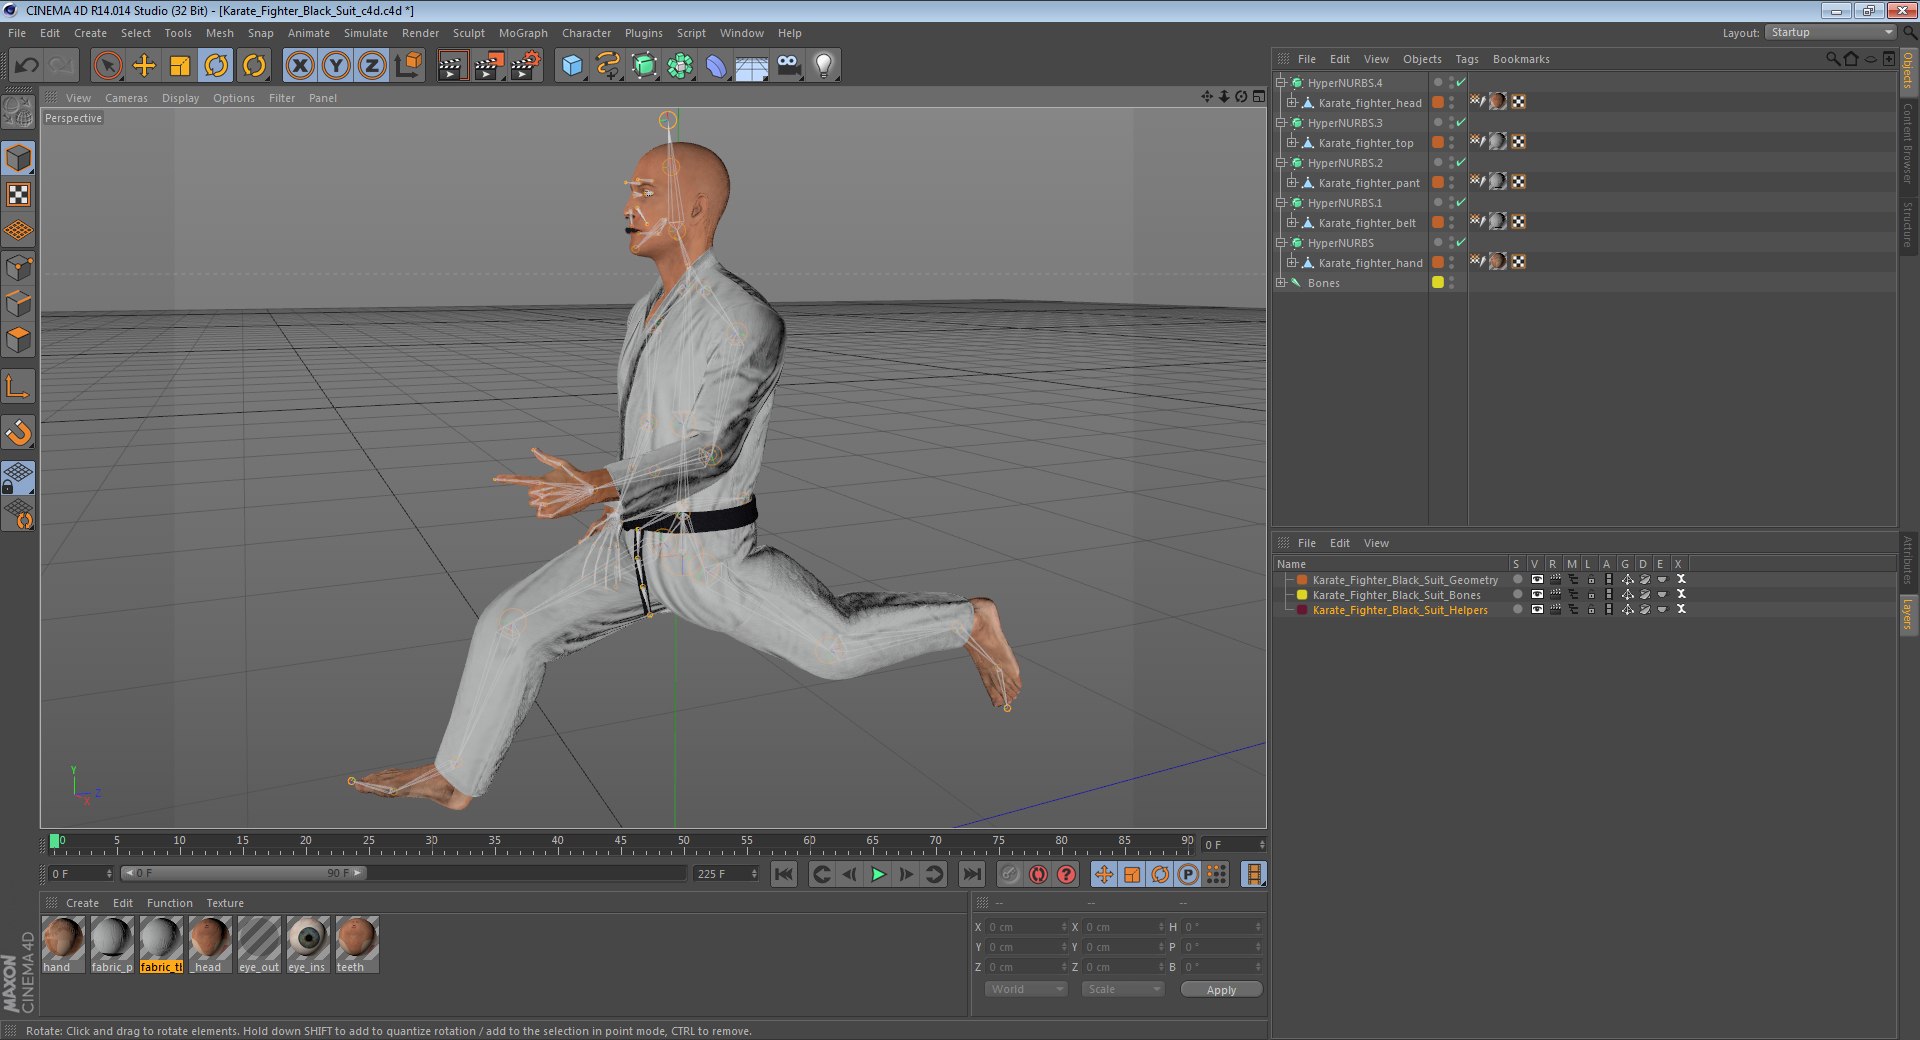Open the World coordinate dropdown
Viewport: 1920px width, 1040px height.
coord(1026,989)
